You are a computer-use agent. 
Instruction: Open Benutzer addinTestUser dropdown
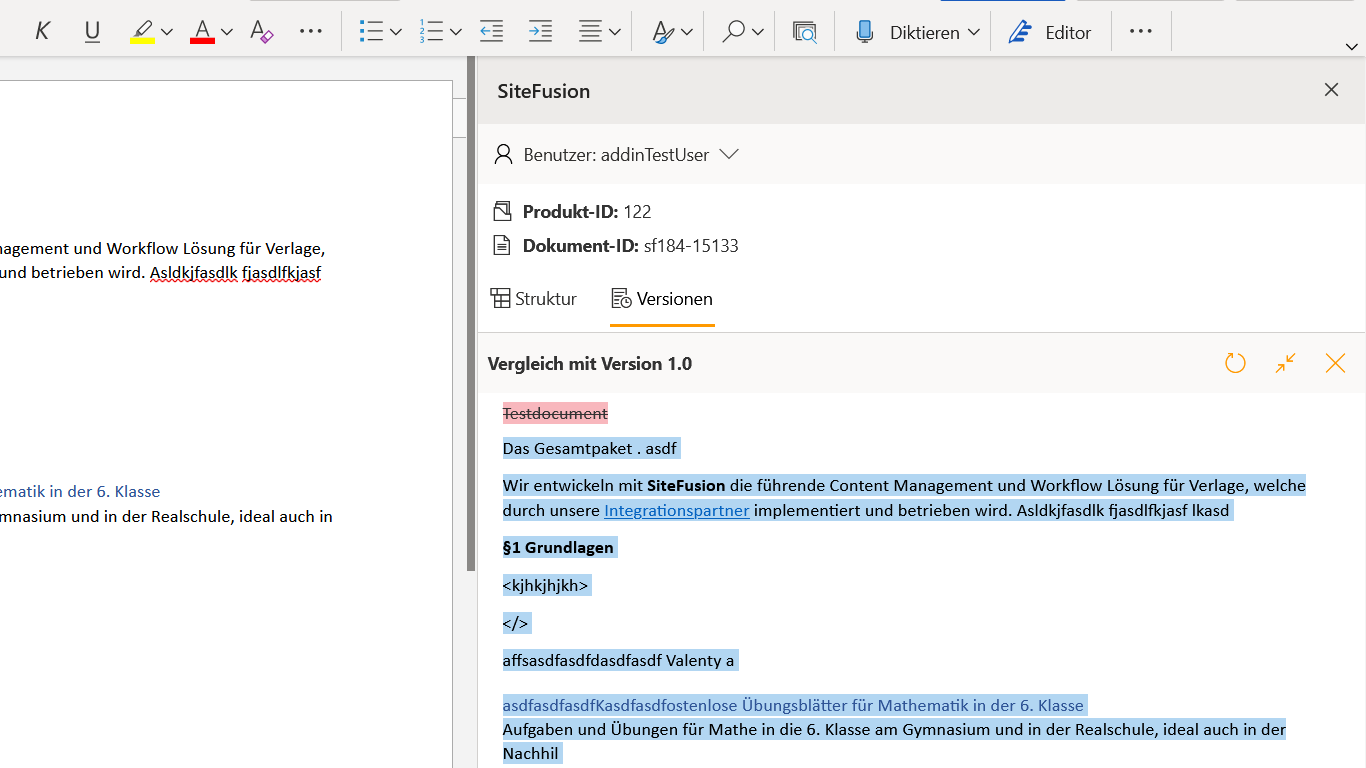pos(617,154)
